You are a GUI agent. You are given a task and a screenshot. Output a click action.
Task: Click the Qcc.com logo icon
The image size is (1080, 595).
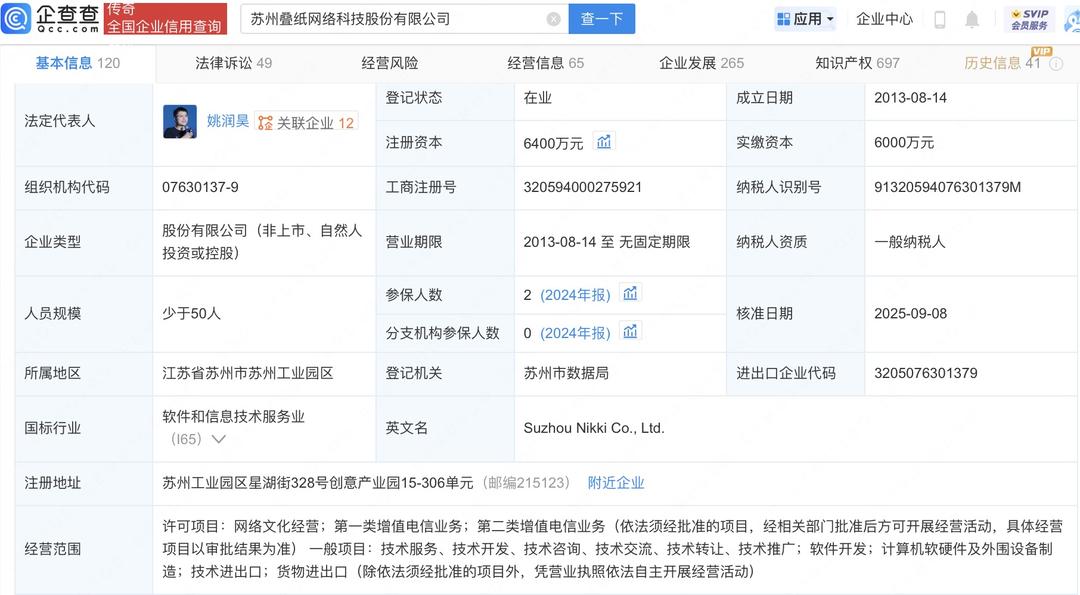click(x=17, y=18)
